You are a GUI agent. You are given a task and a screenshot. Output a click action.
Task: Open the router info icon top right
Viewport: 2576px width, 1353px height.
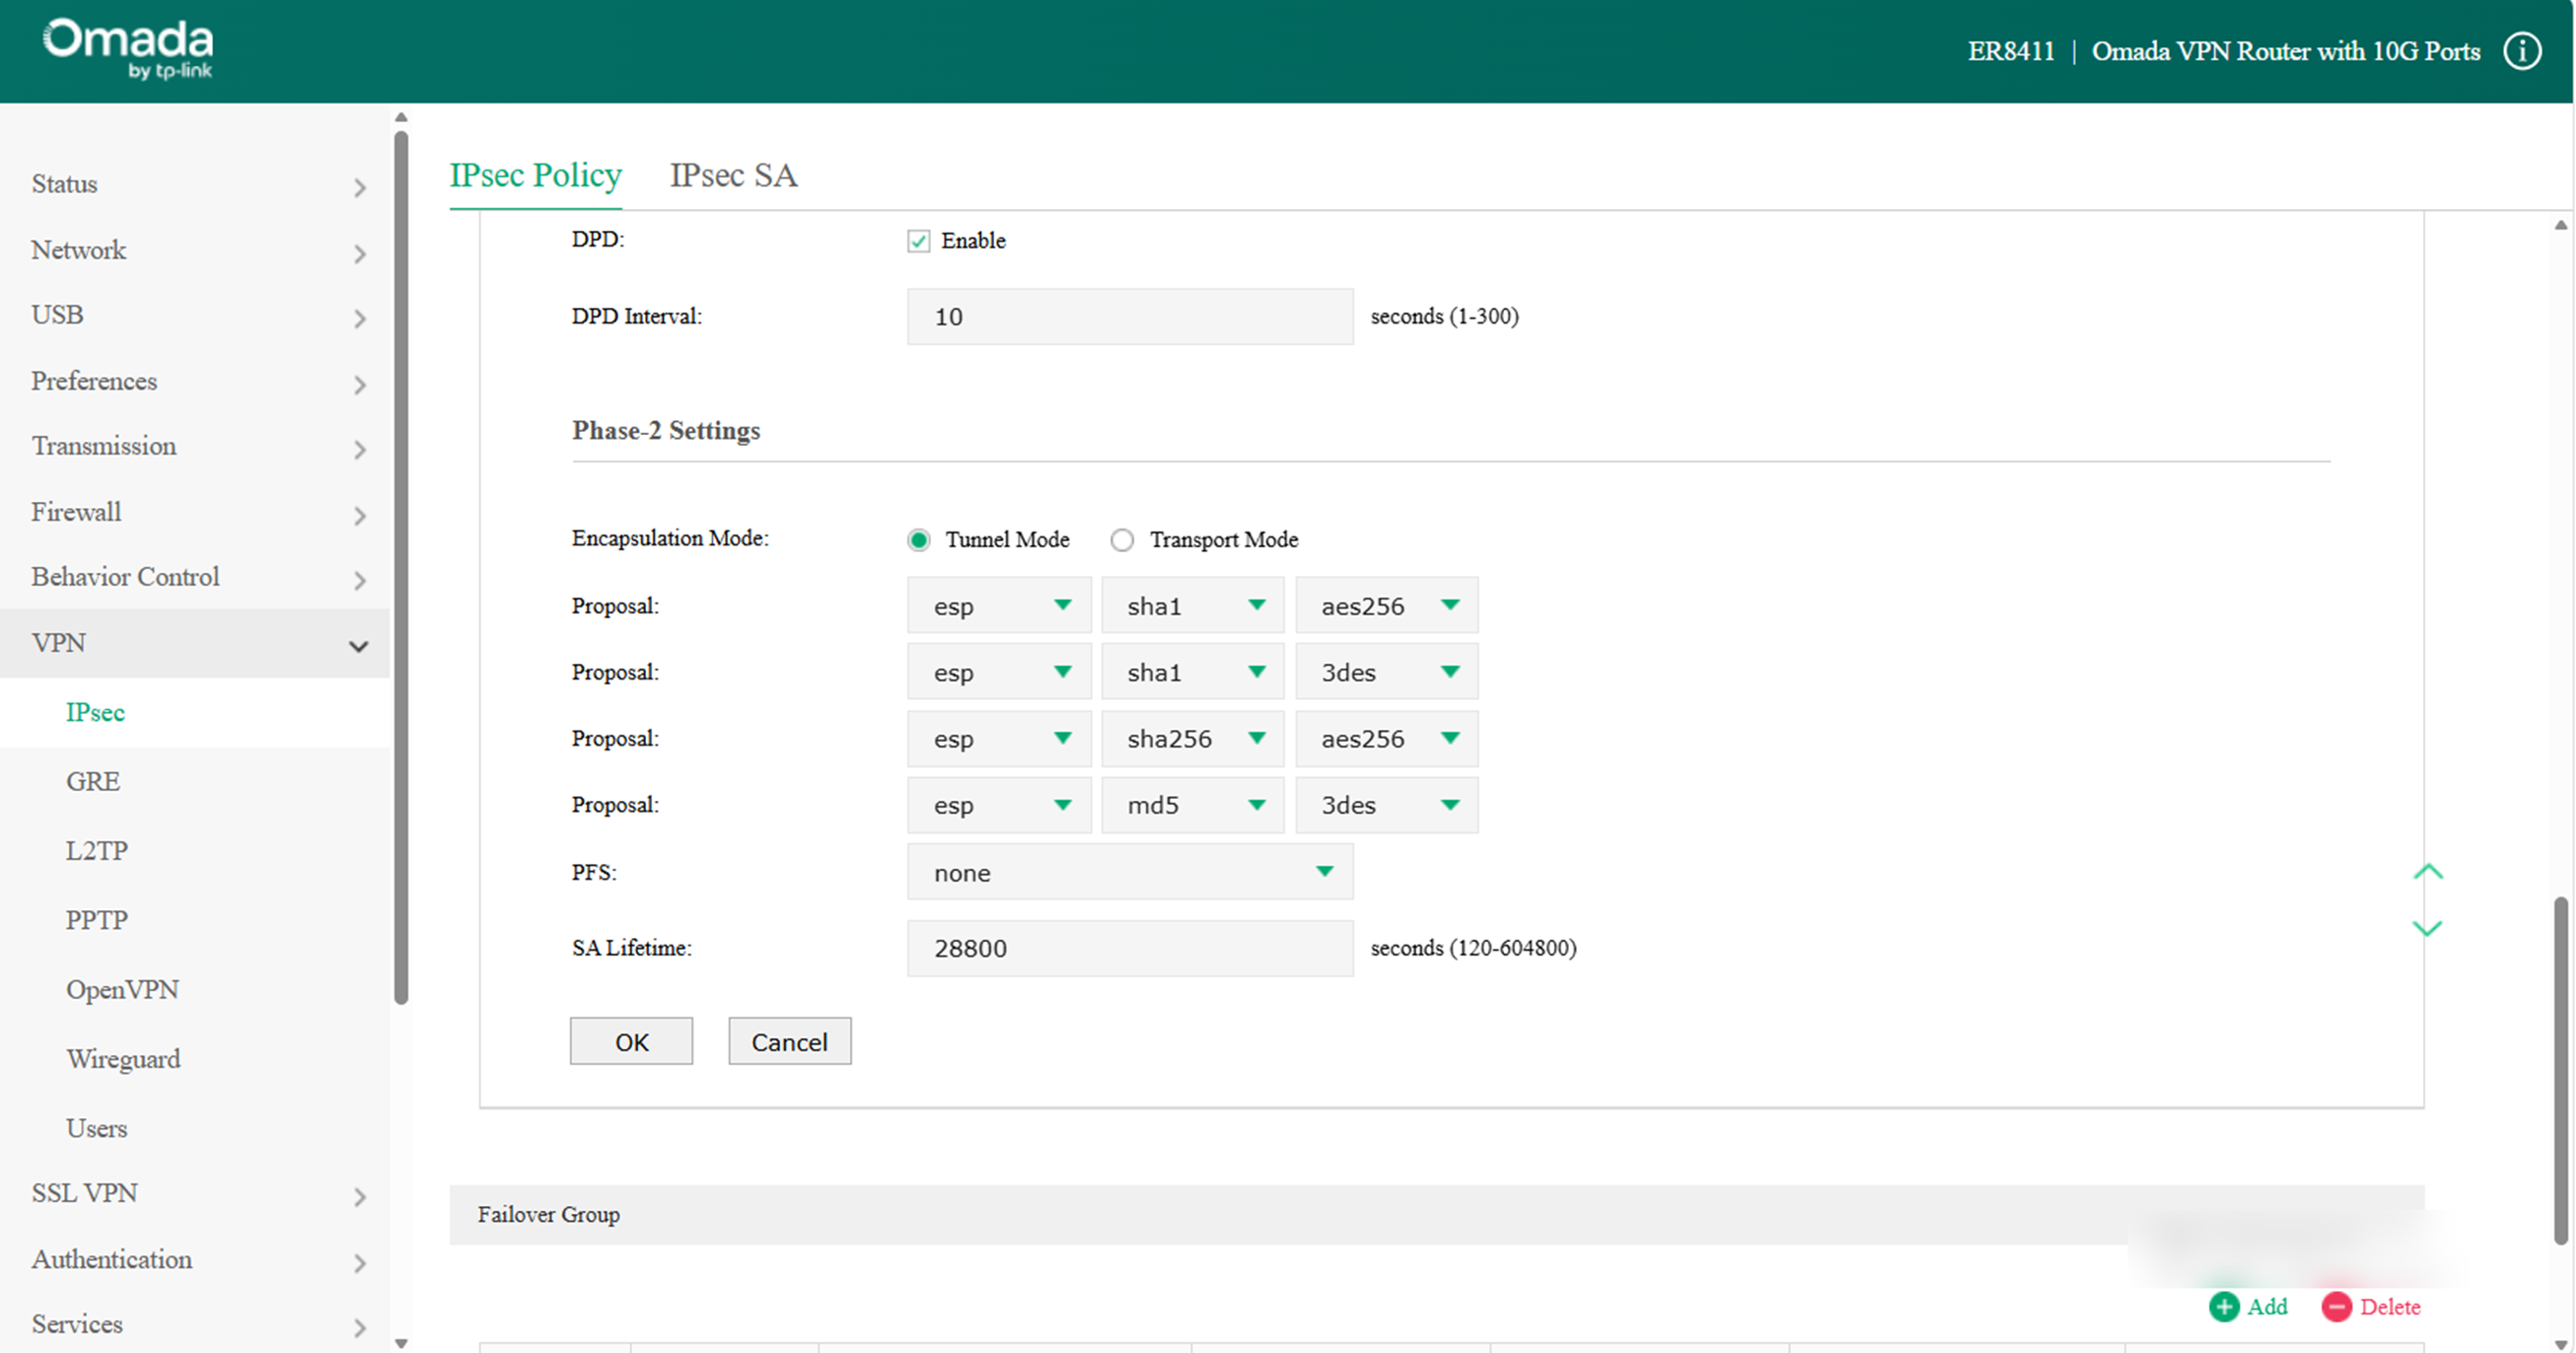[x=2522, y=50]
